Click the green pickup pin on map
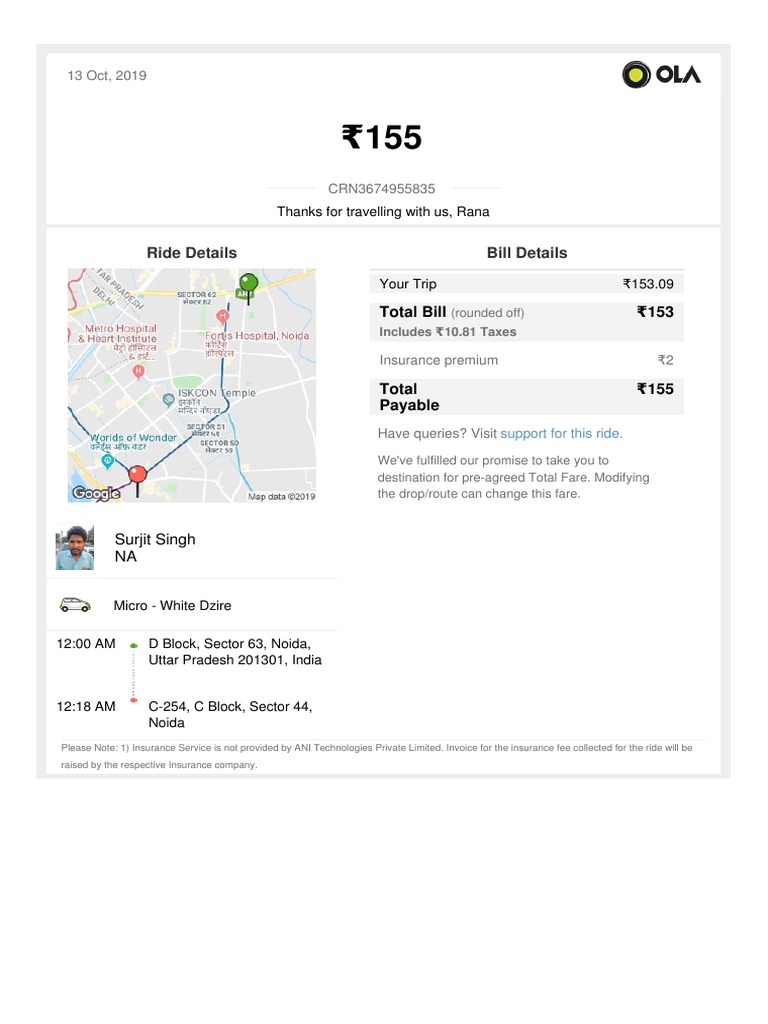768x1024 pixels. point(249,283)
